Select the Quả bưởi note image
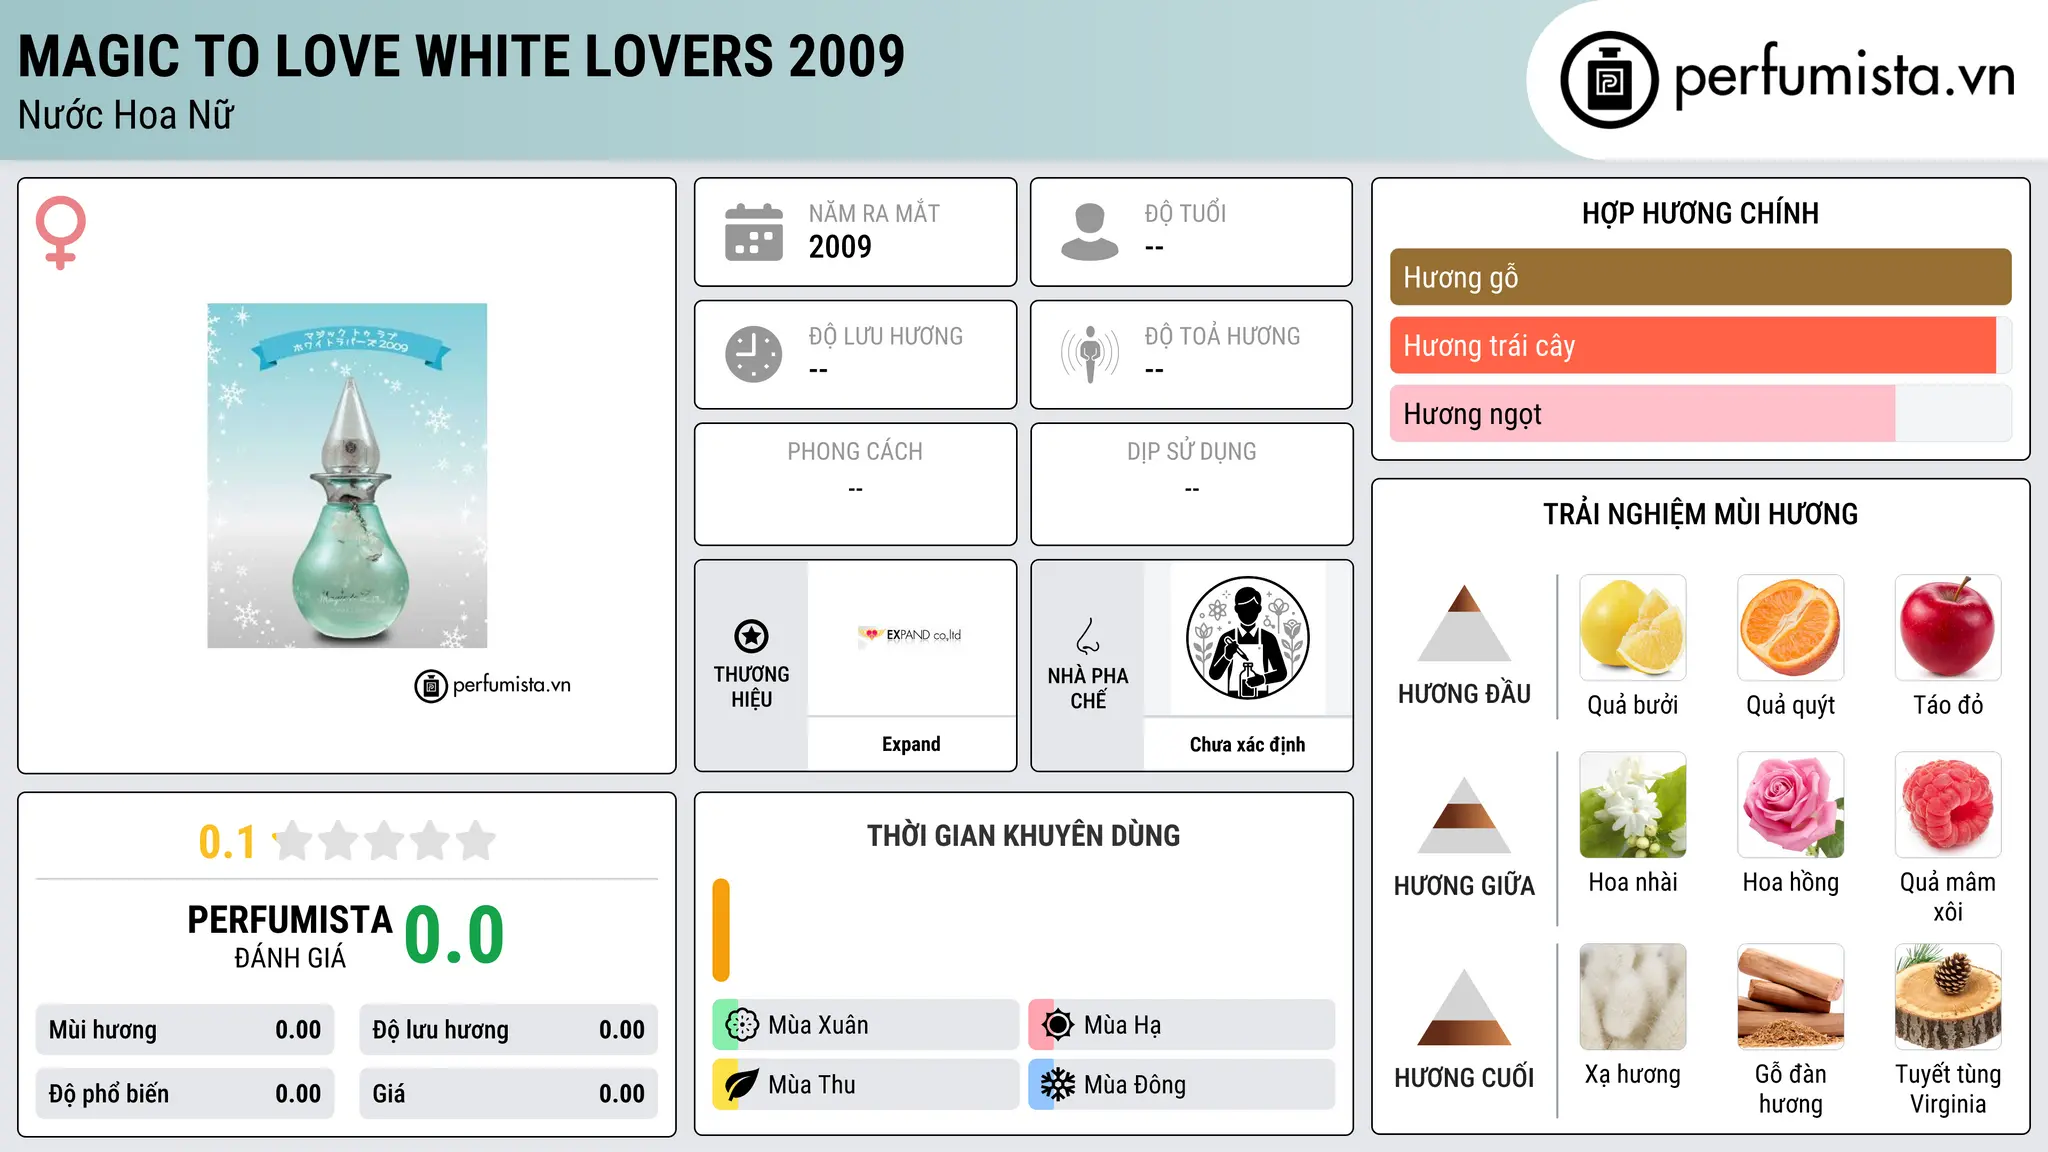The width and height of the screenshot is (2048, 1152). point(1633,628)
